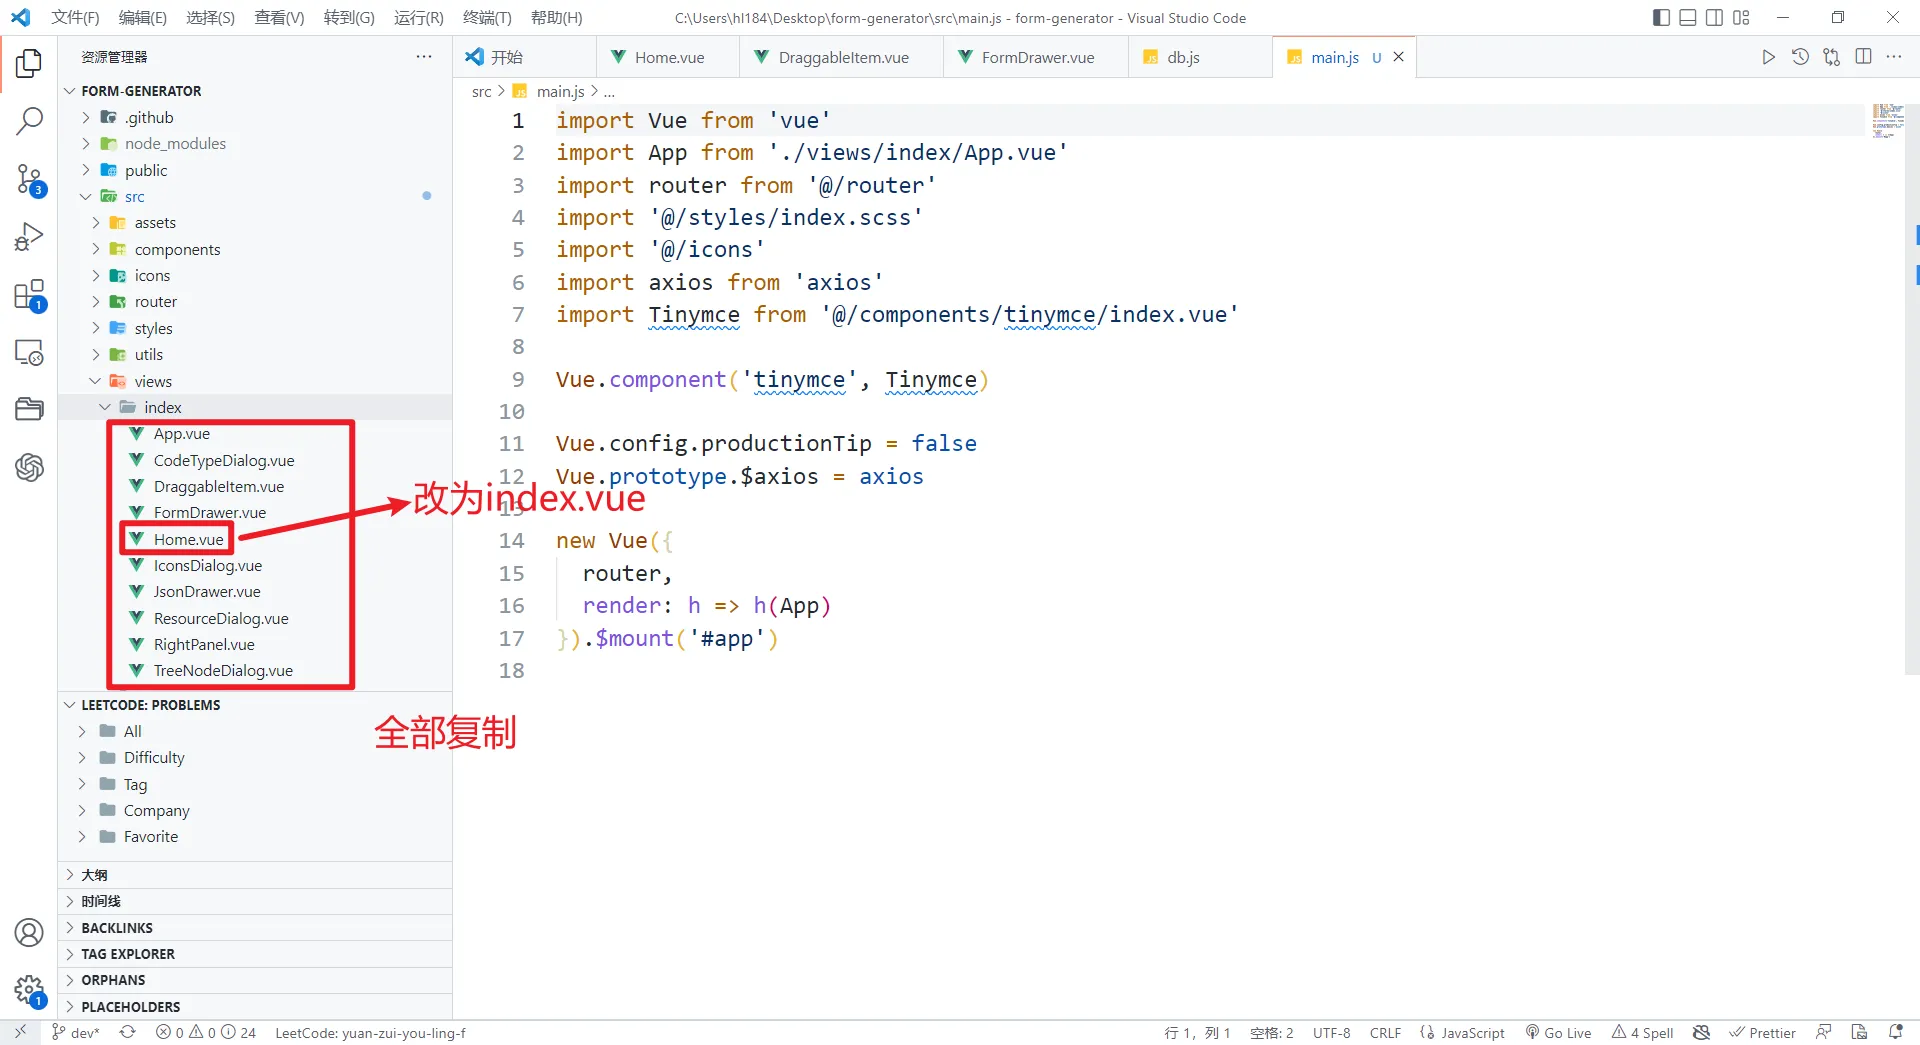The height and width of the screenshot is (1045, 1920).
Task: Open the Remote Explorer view
Action: [29, 353]
